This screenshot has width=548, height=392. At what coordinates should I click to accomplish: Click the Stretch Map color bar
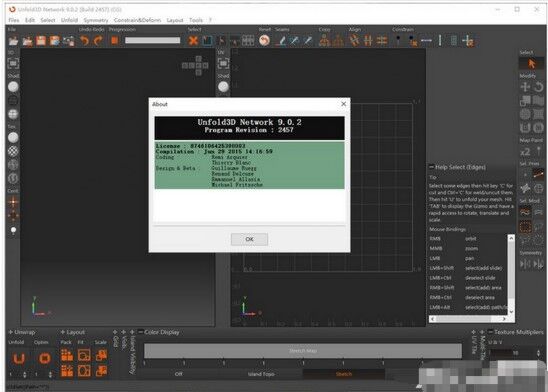pos(303,351)
